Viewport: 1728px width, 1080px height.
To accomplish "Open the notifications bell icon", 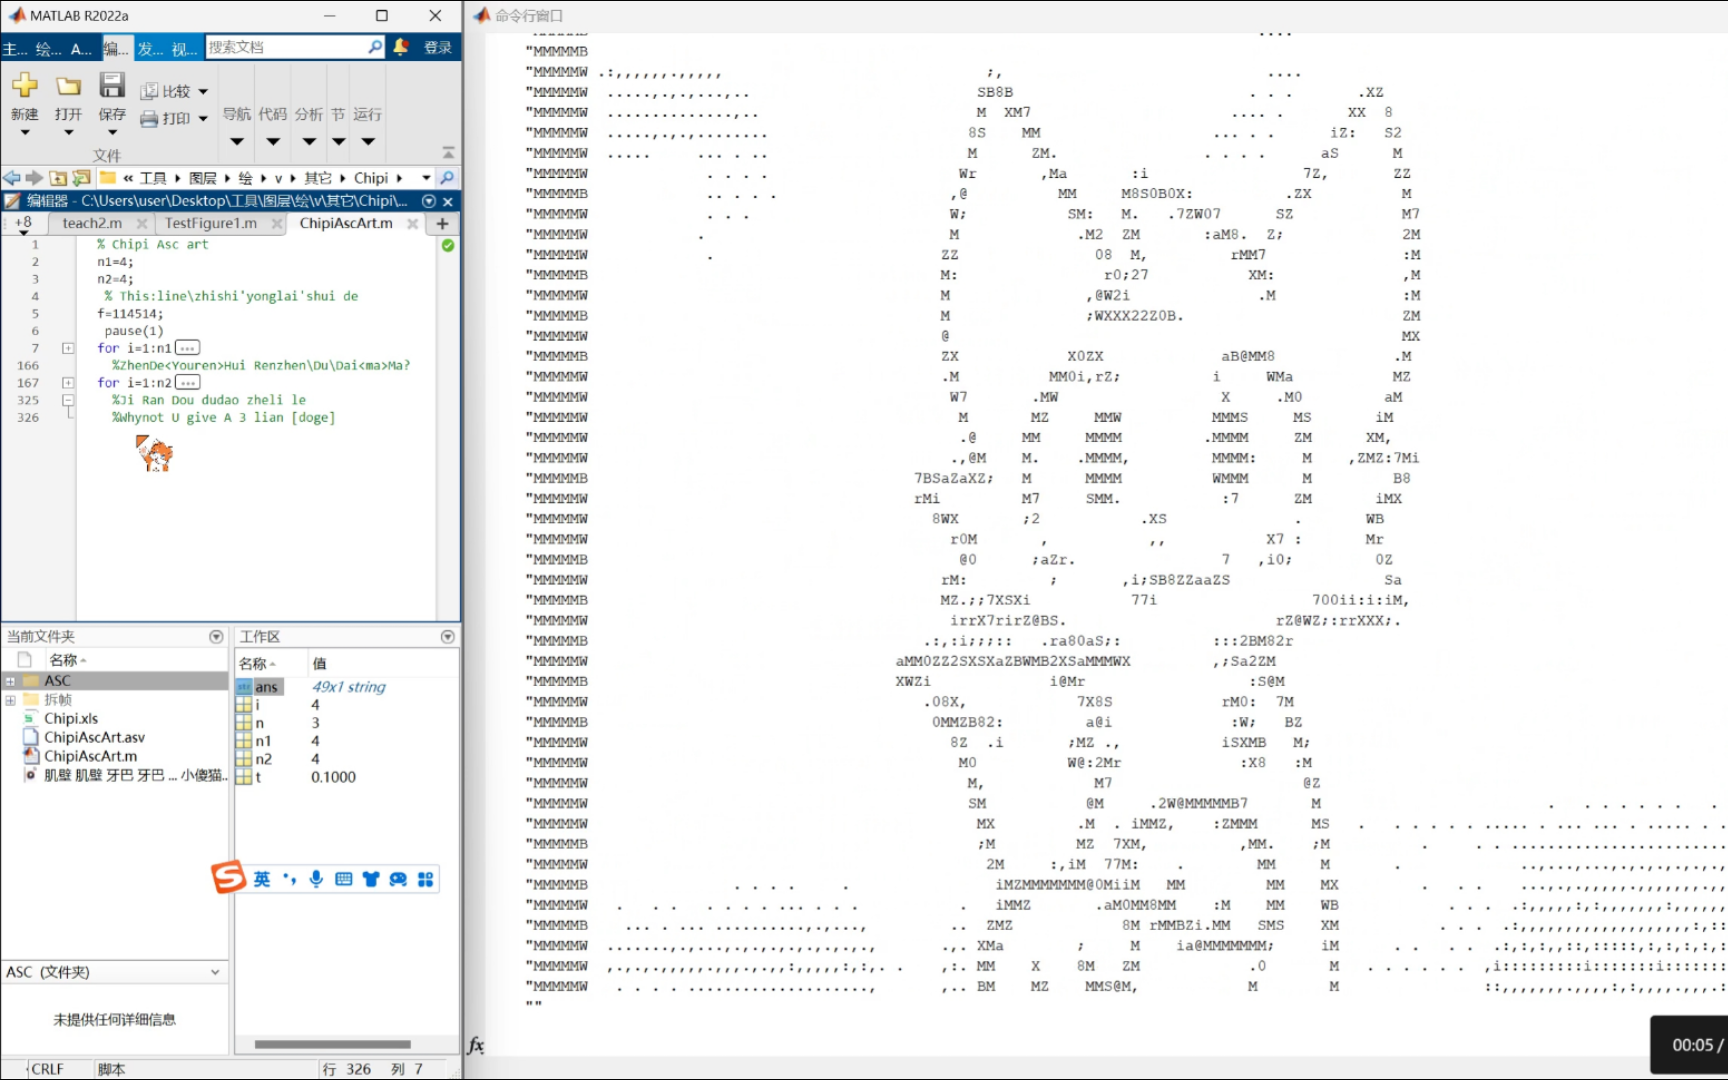I will [x=401, y=47].
